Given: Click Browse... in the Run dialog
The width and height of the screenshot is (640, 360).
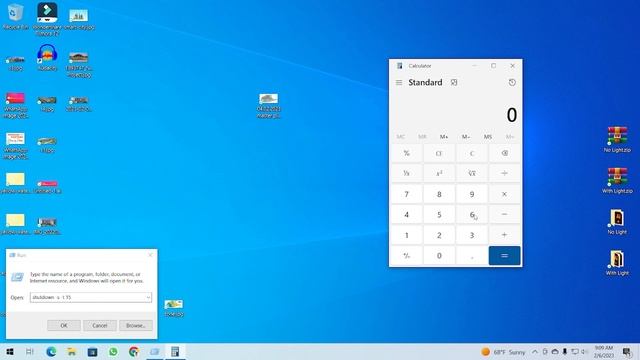Looking at the screenshot, I should [136, 325].
